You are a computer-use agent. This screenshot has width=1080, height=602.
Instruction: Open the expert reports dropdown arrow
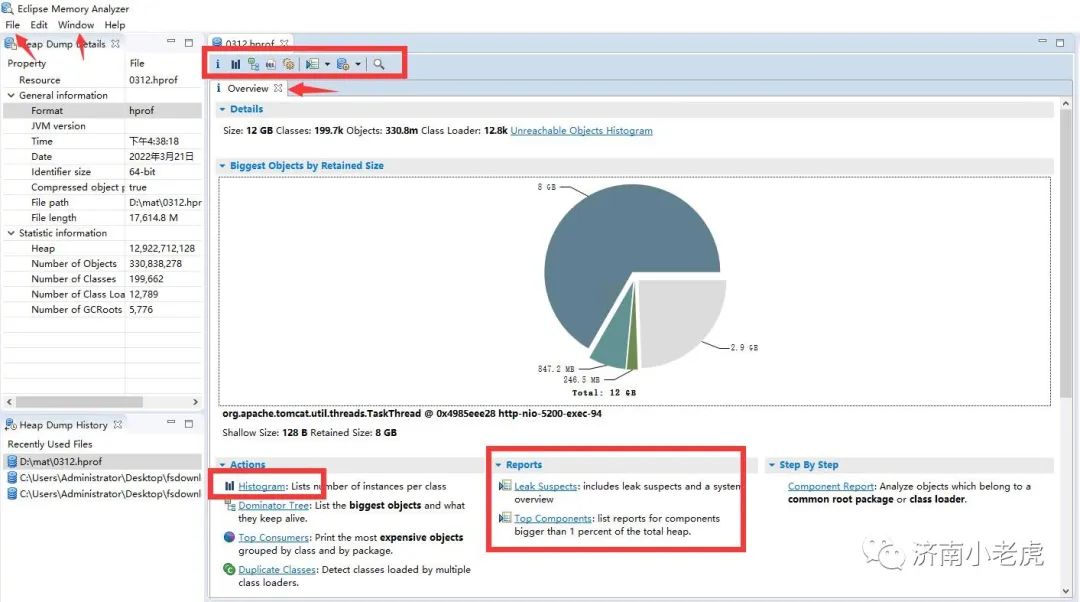pyautogui.click(x=327, y=64)
